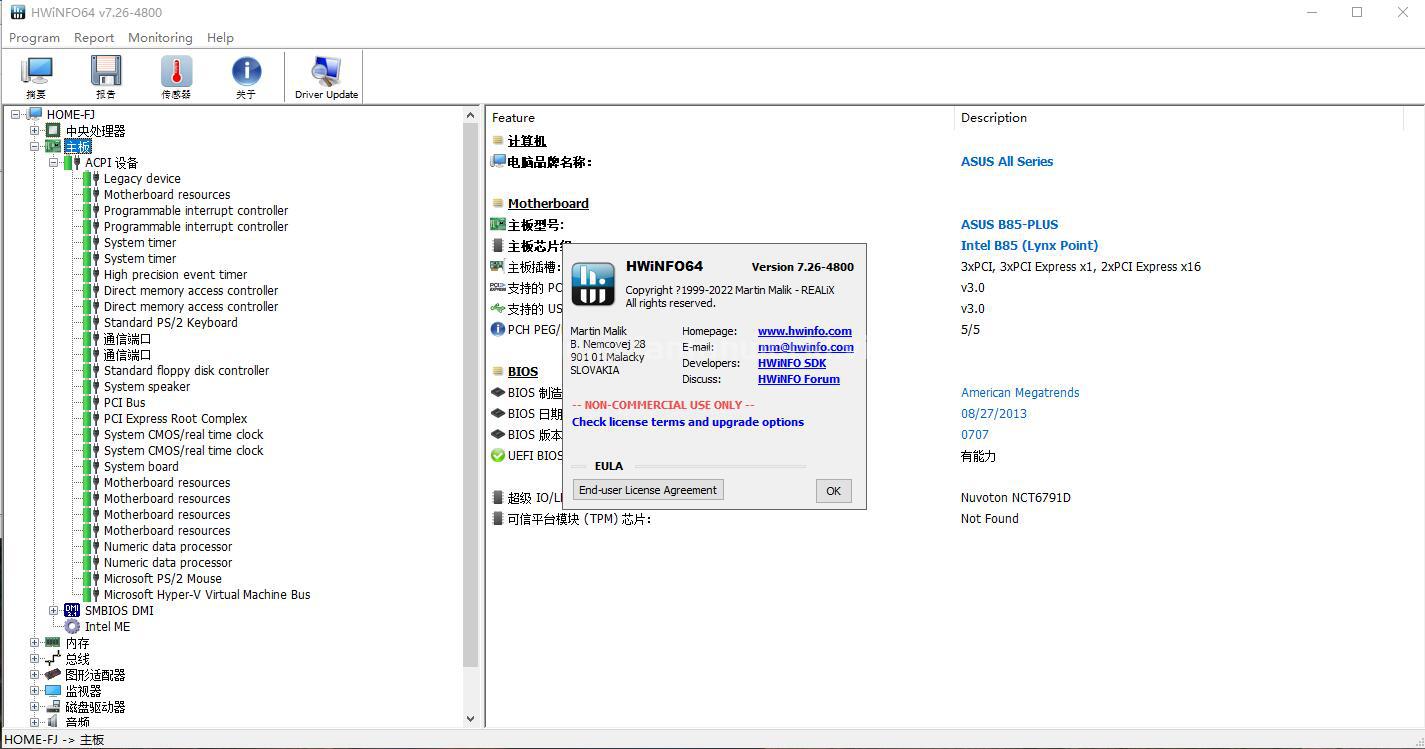Open the Program menu
The image size is (1425, 749).
[x=34, y=37]
